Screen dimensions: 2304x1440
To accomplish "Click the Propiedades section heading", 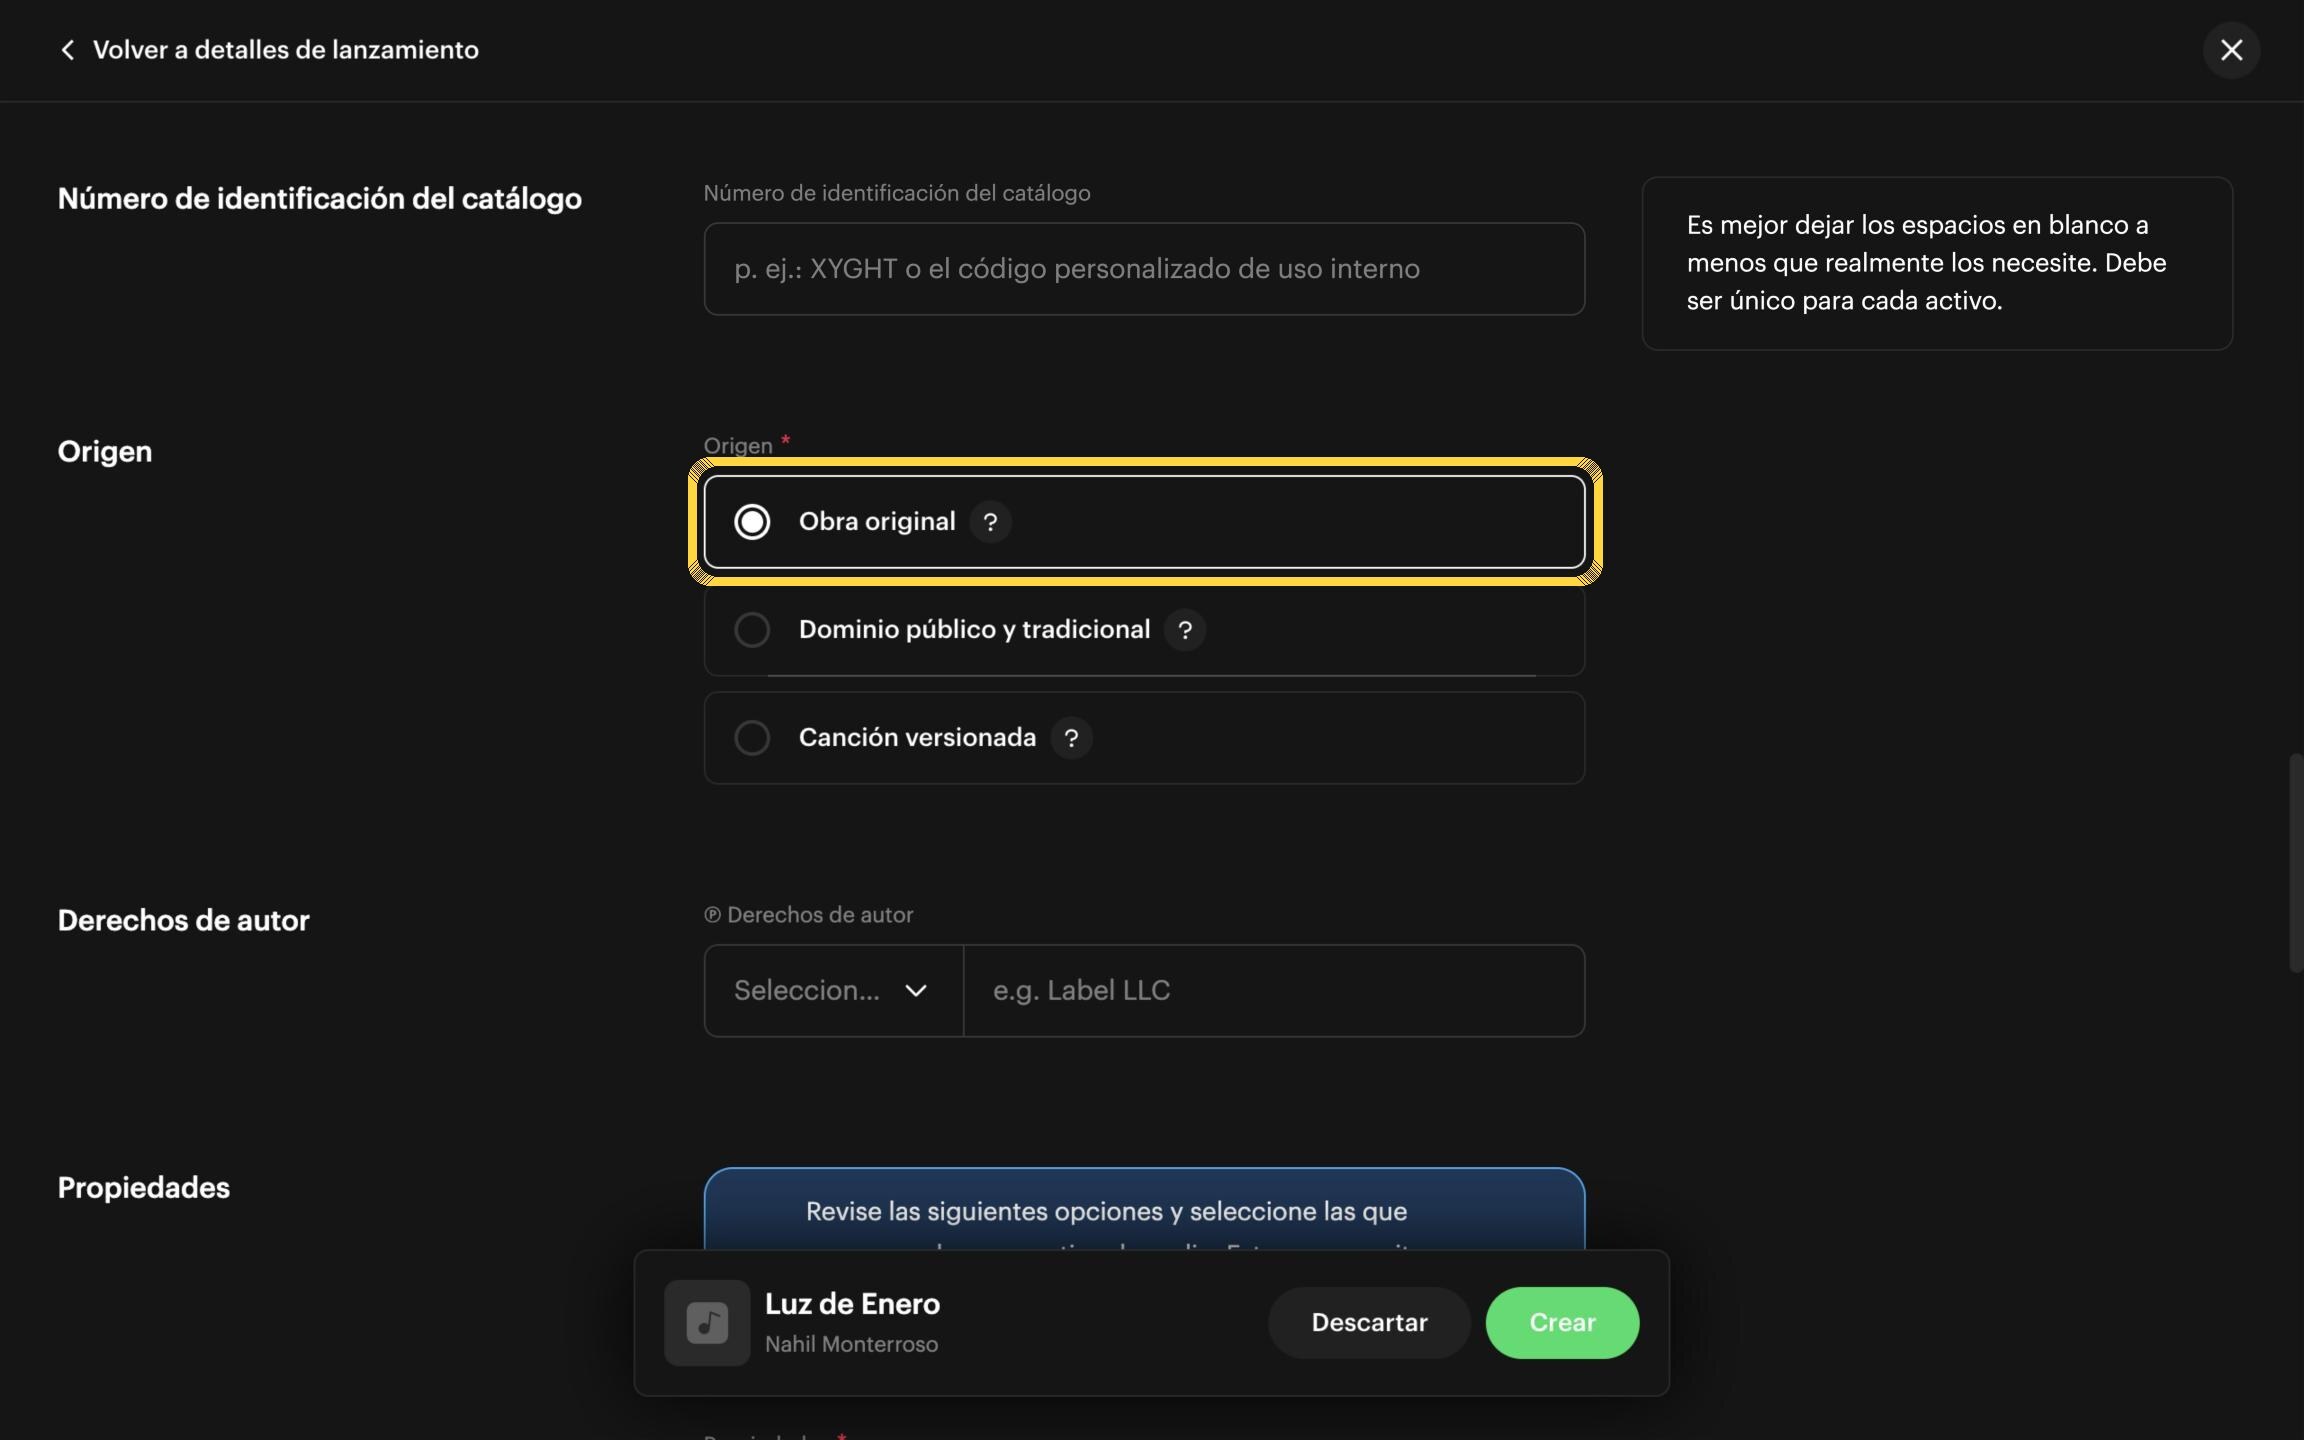I will coord(144,1188).
